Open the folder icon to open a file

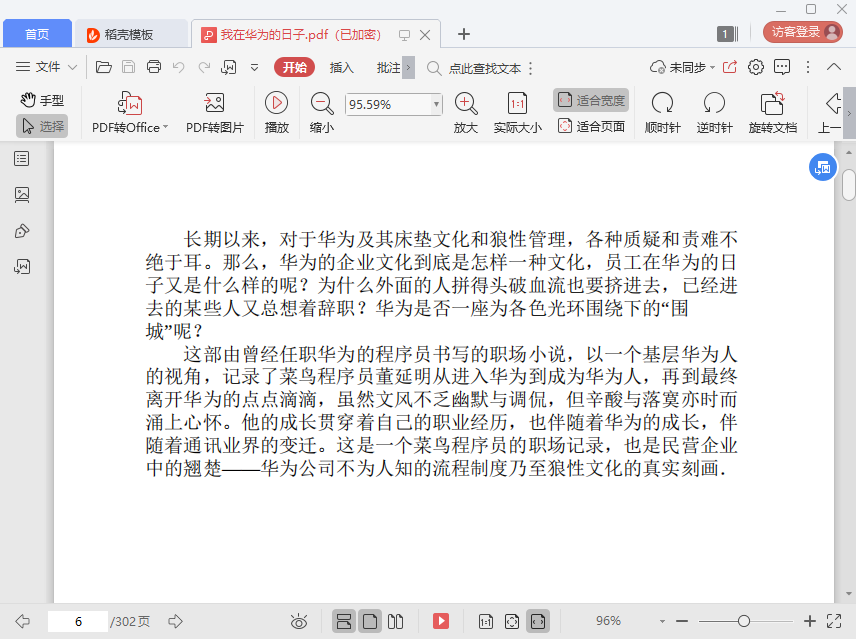[104, 67]
